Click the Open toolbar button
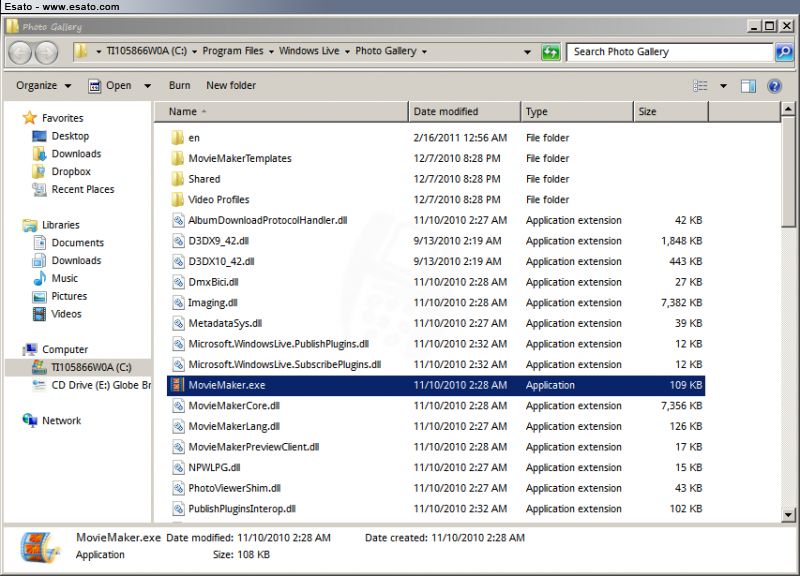 pos(111,86)
